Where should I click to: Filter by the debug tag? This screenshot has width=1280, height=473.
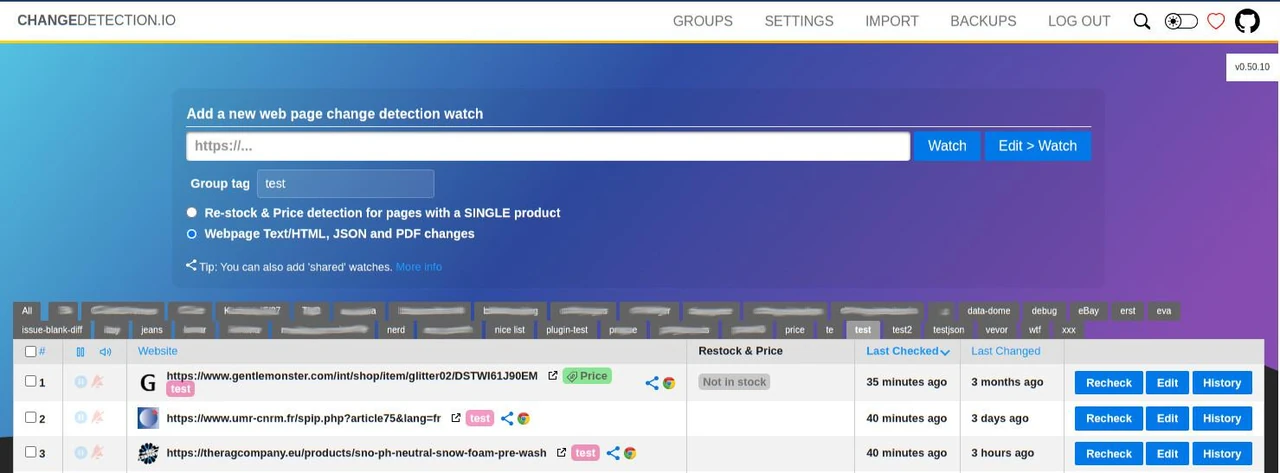1044,311
